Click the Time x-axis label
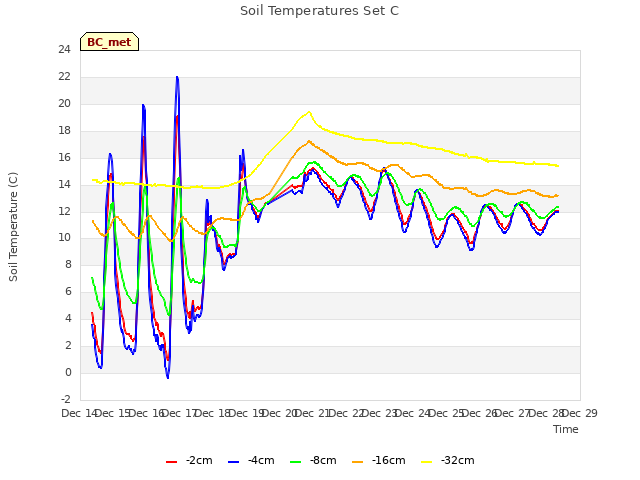 click(566, 429)
